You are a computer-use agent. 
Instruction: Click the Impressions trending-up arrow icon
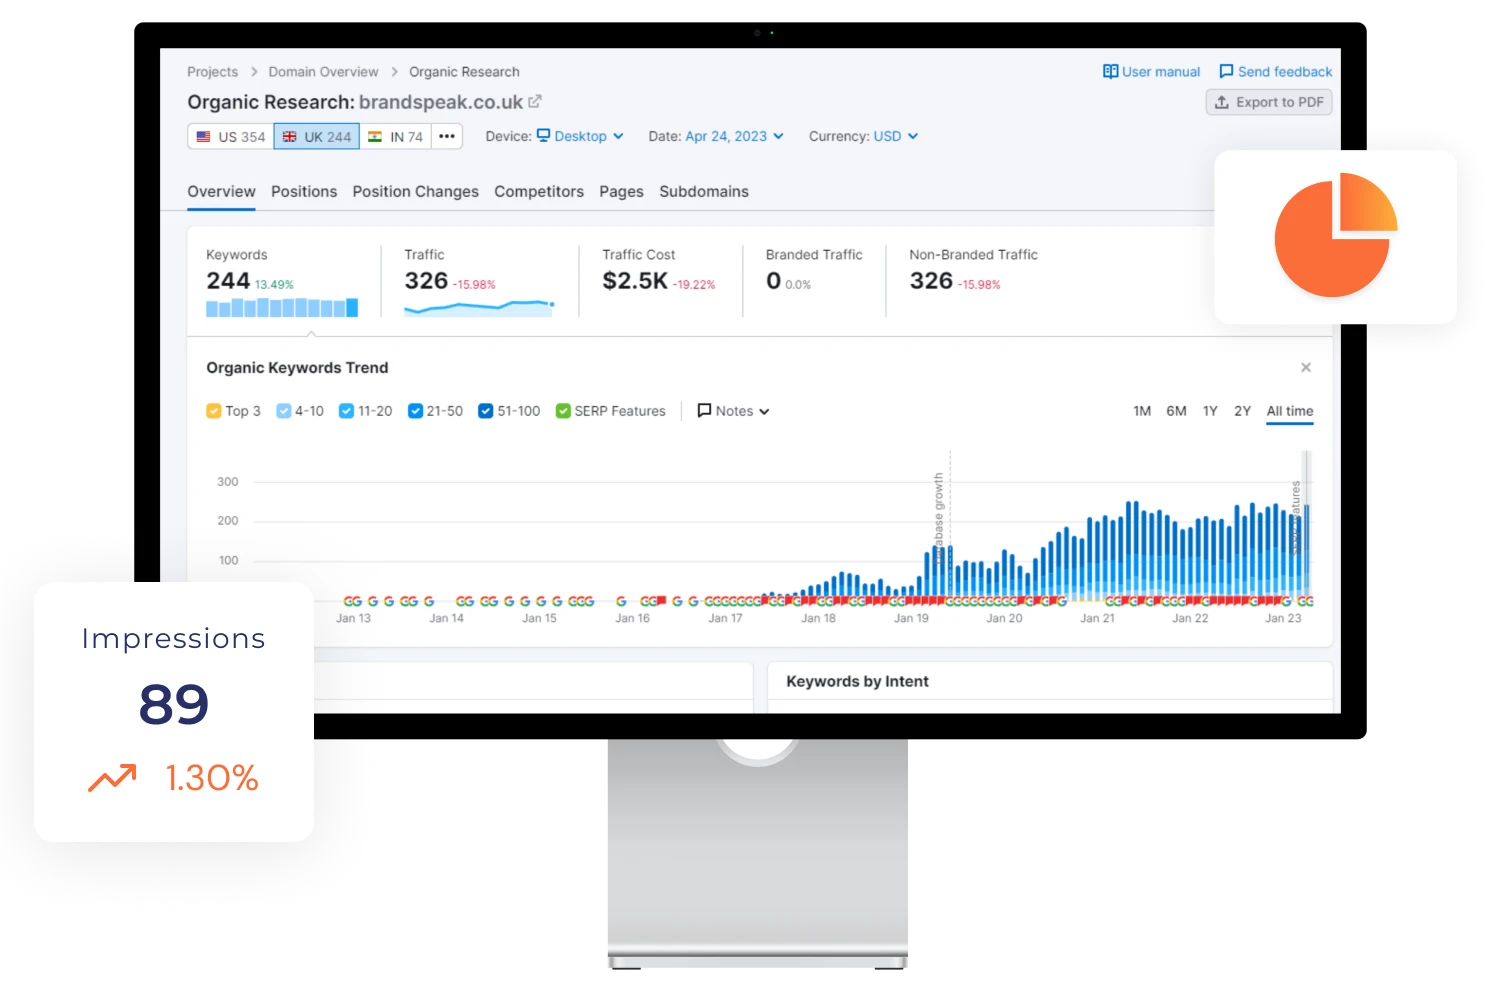click(112, 778)
